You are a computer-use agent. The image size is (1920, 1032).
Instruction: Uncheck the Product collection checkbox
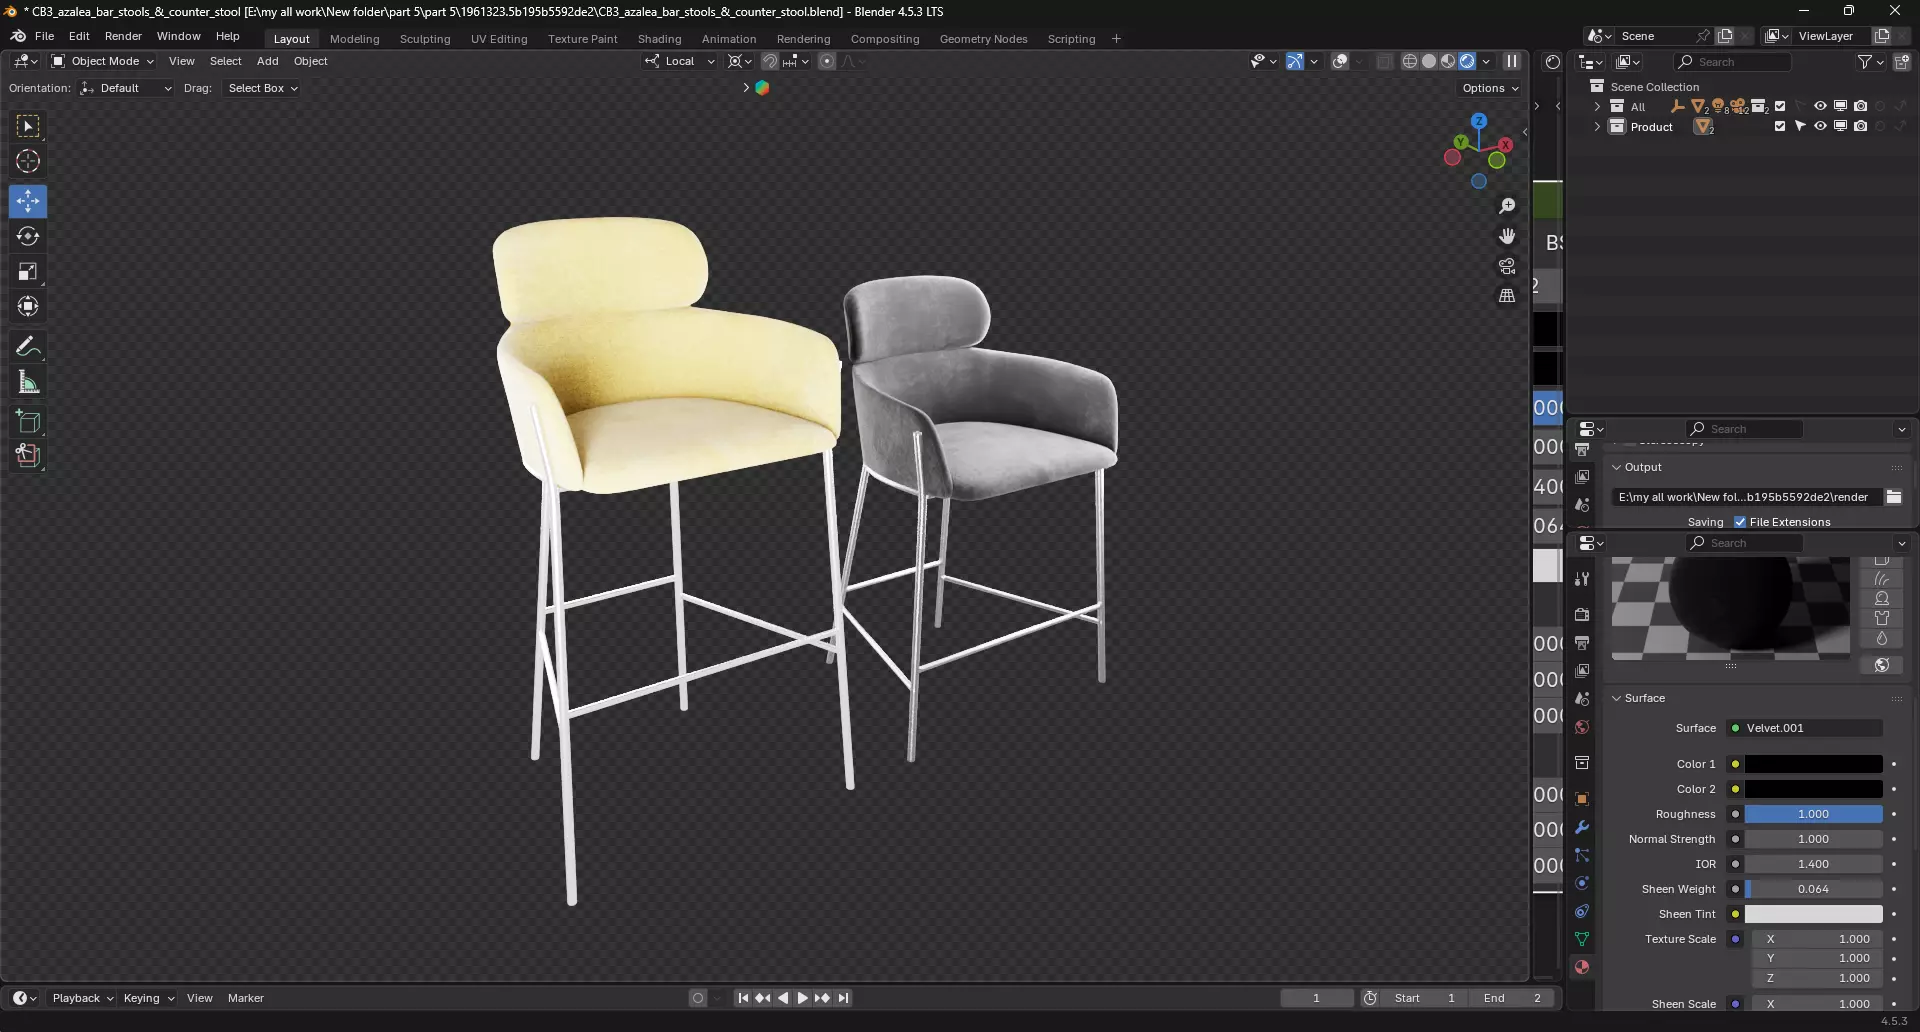click(x=1780, y=126)
